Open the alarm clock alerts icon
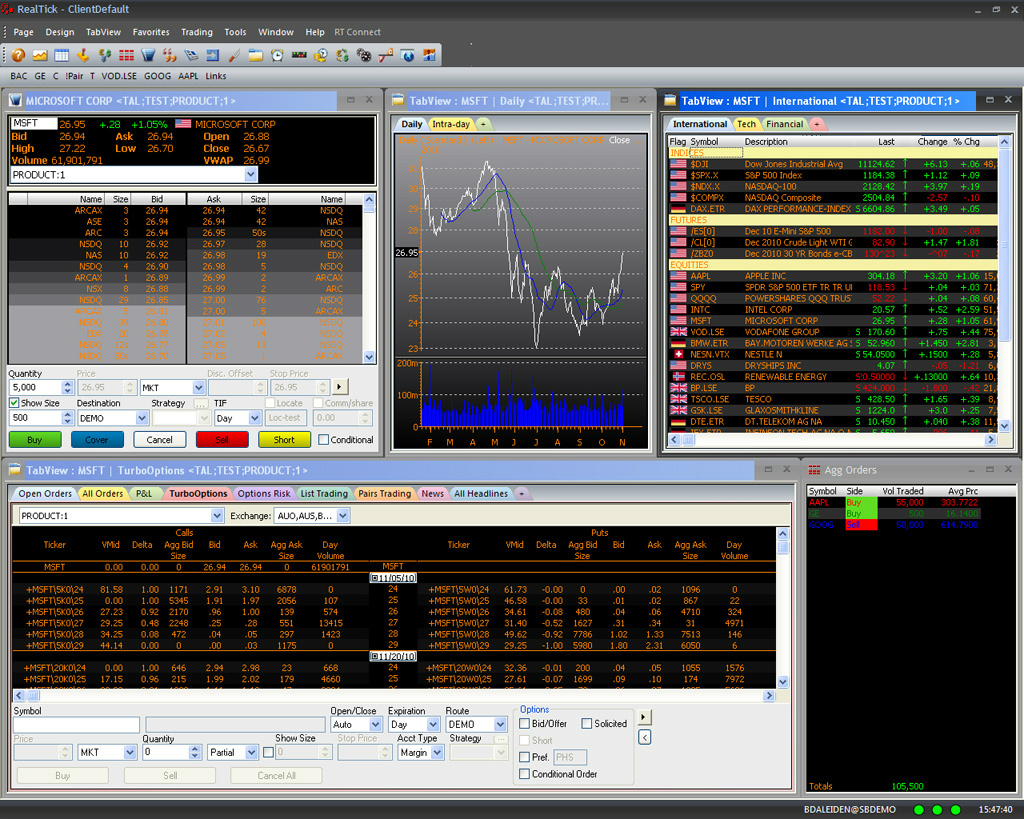The width and height of the screenshot is (1024, 819). pos(278,56)
